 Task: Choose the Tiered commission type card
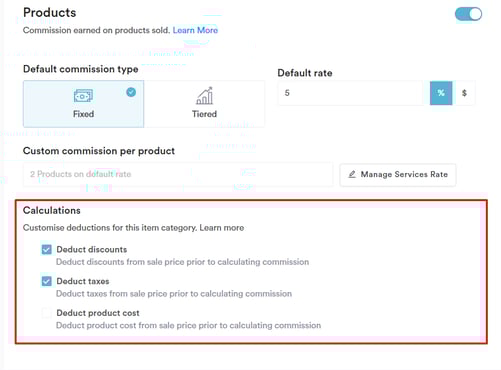tap(204, 104)
